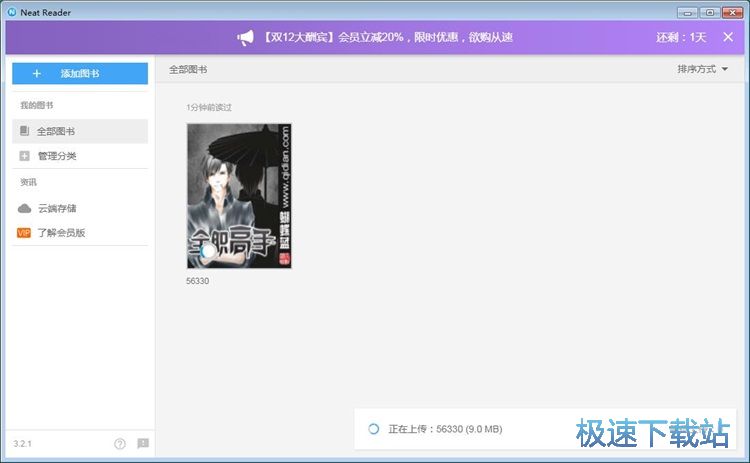Screen dimensions: 750x463
Task: Open 管理分类 manage categories
Action: click(x=80, y=156)
